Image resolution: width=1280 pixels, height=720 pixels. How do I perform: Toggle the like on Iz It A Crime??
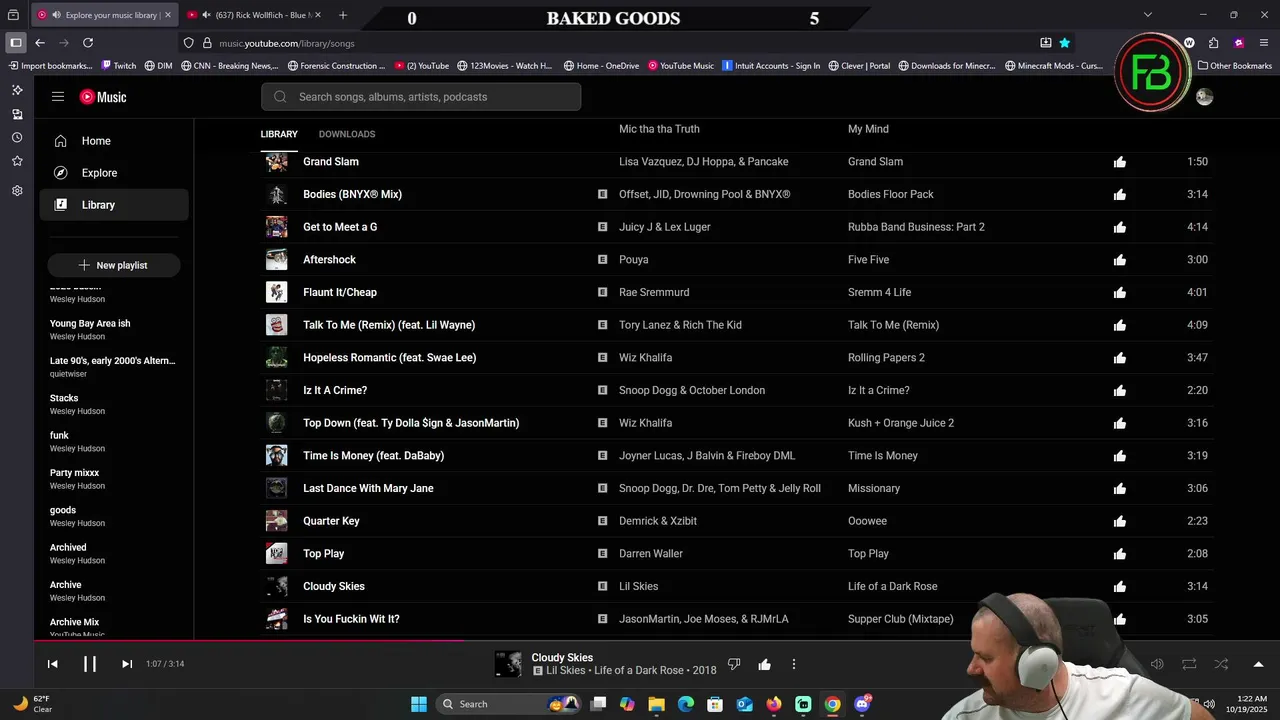(1120, 390)
